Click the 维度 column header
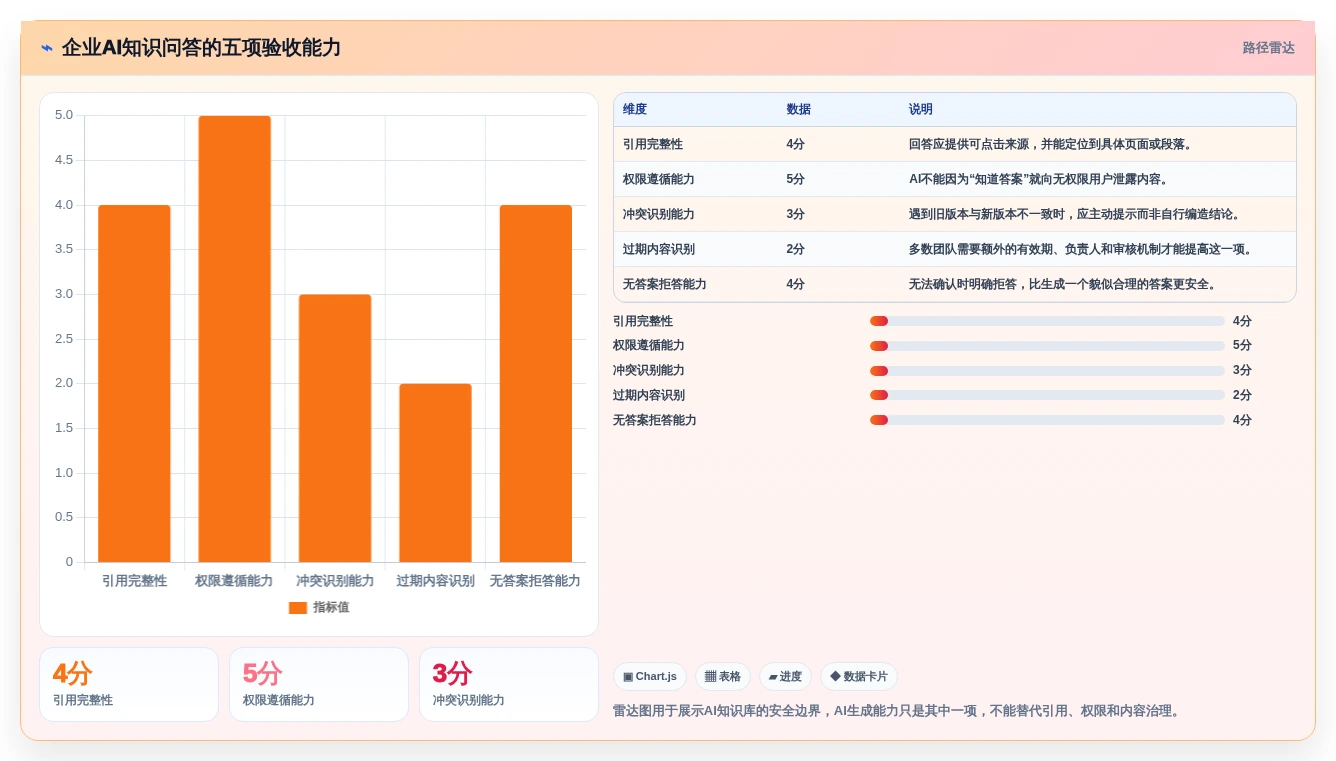This screenshot has height=761, width=1336. pyautogui.click(x=635, y=110)
